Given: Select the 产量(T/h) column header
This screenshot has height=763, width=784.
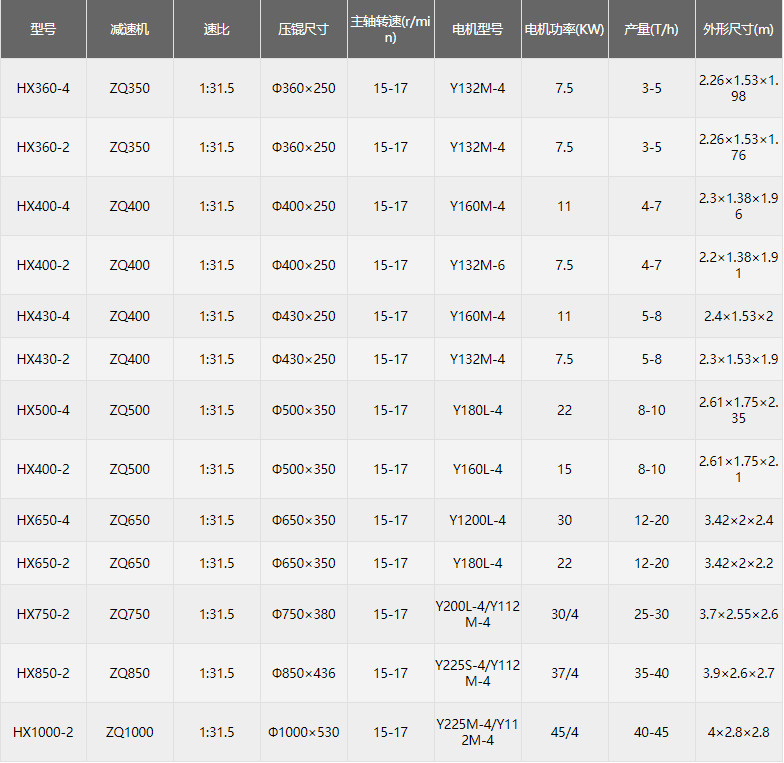Looking at the screenshot, I should [x=651, y=30].
